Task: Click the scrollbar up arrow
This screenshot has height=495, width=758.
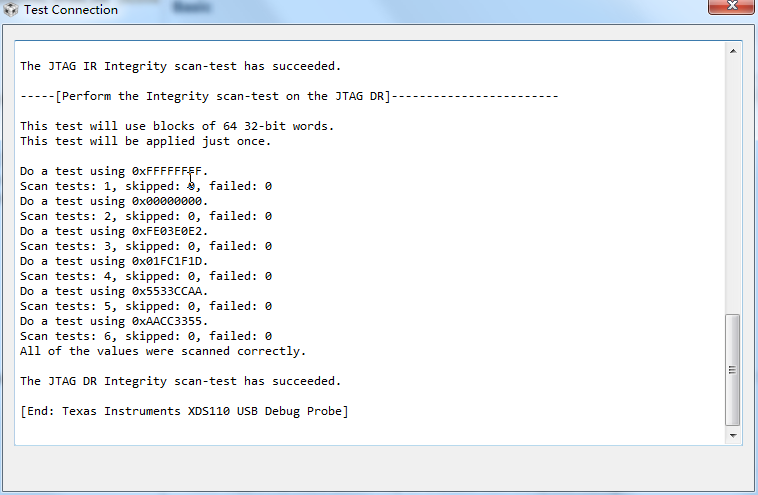Action: (x=733, y=51)
